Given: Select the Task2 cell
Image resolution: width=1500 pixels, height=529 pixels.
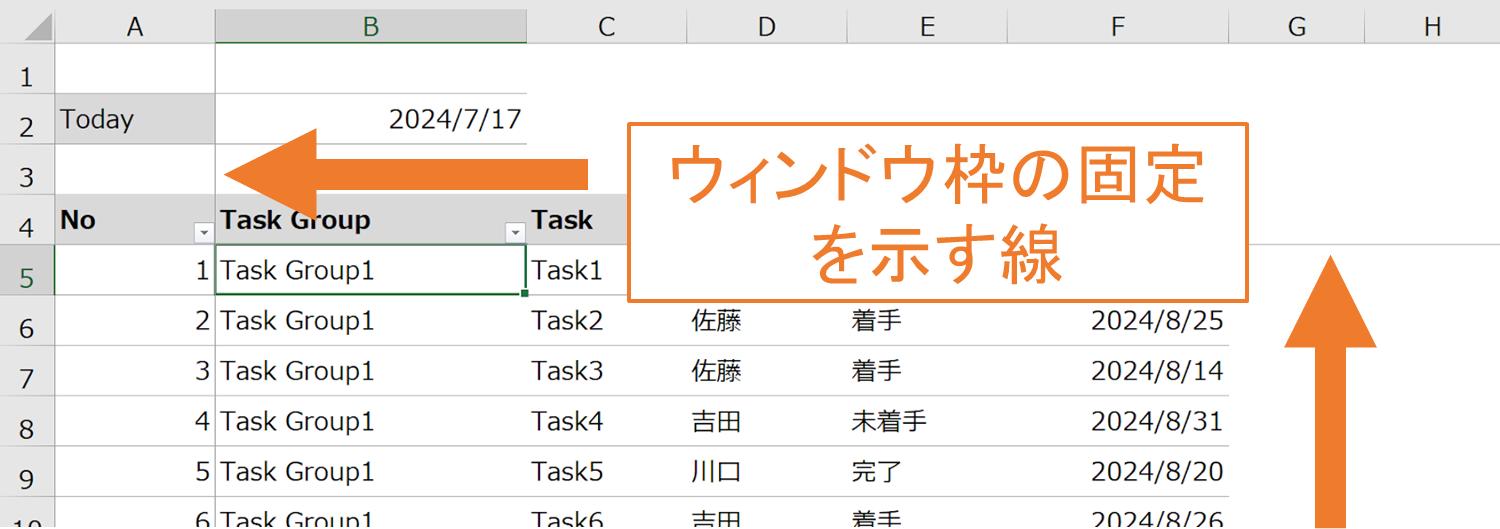Looking at the screenshot, I should (606, 321).
